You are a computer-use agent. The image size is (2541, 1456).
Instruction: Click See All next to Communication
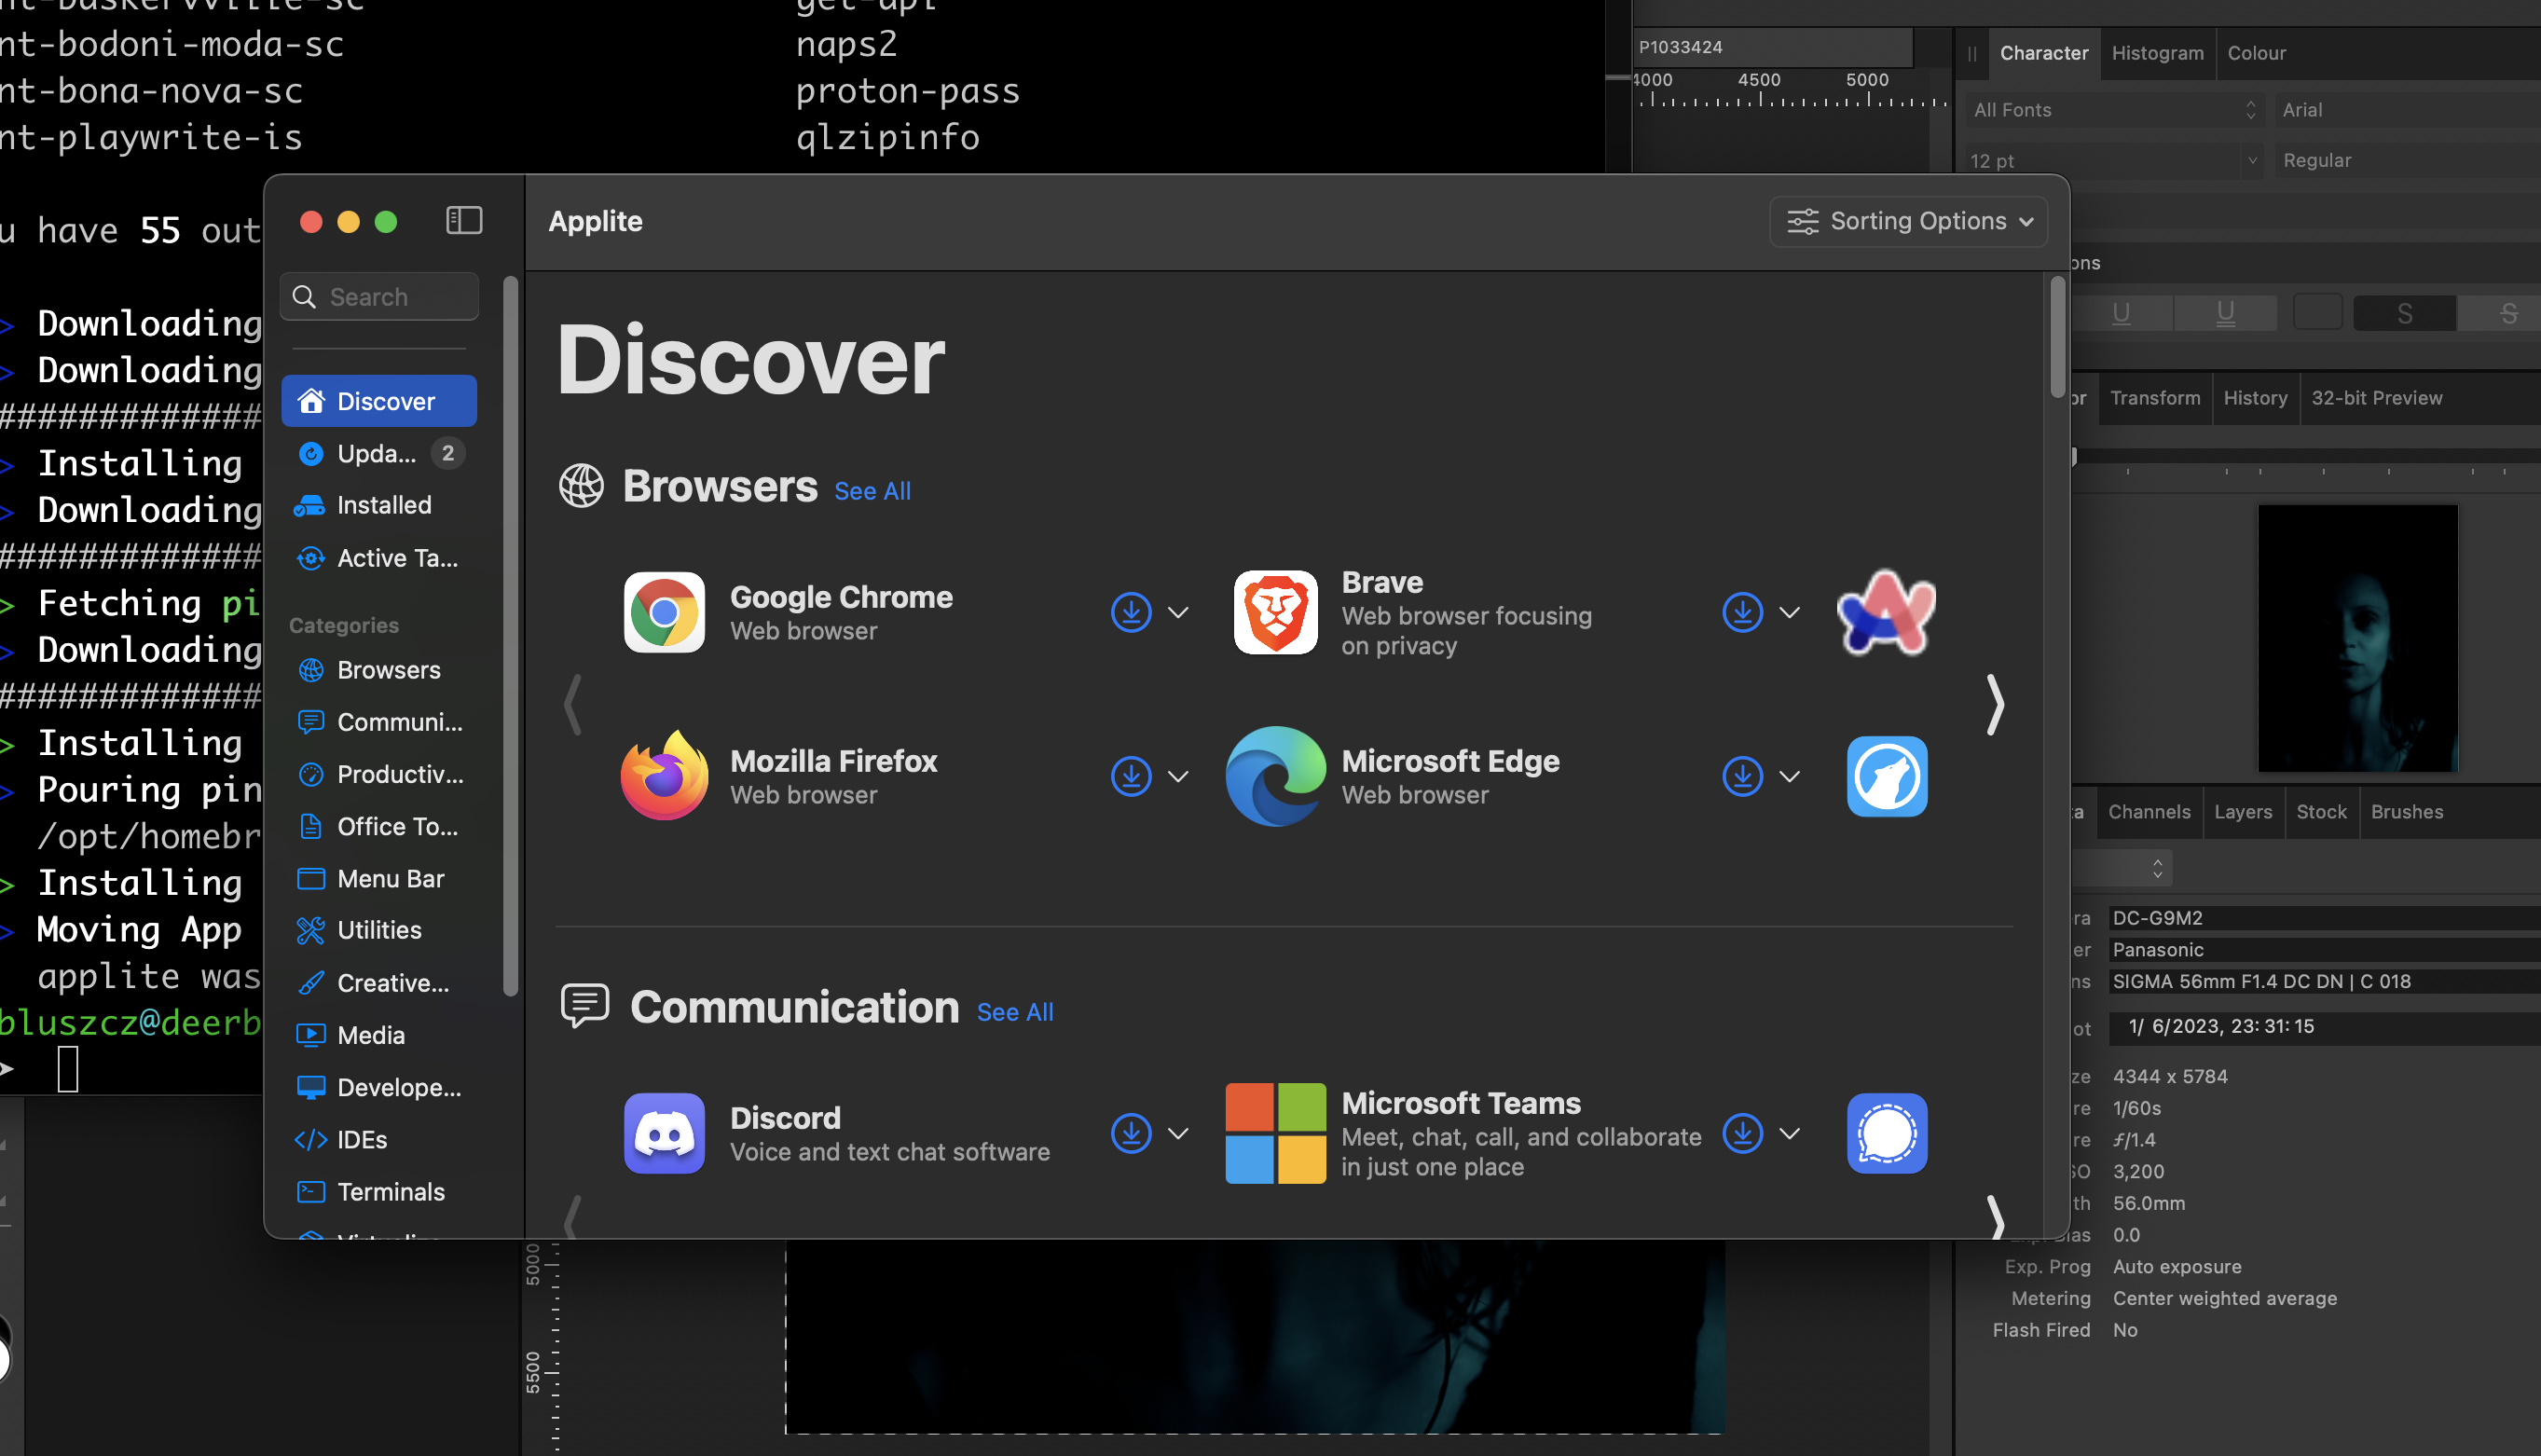pyautogui.click(x=1015, y=1012)
